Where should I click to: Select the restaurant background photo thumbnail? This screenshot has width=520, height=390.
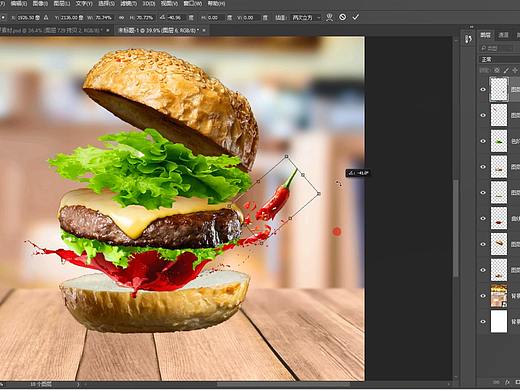pyautogui.click(x=499, y=296)
